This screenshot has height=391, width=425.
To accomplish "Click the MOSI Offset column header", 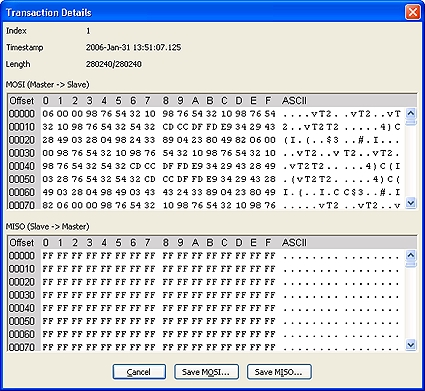I will click(22, 101).
